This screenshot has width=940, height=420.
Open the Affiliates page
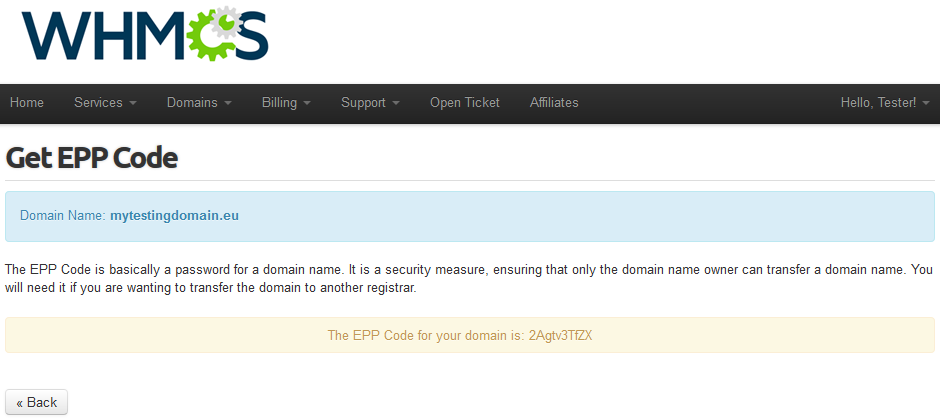point(554,102)
